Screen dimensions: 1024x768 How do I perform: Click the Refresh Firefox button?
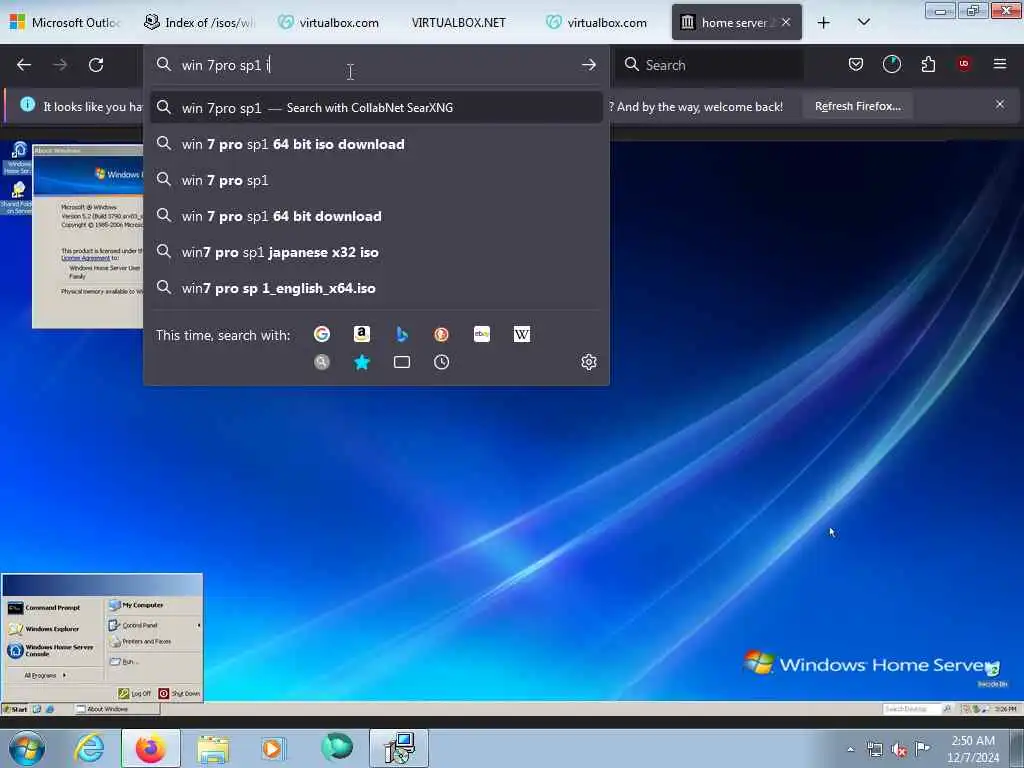(x=857, y=106)
